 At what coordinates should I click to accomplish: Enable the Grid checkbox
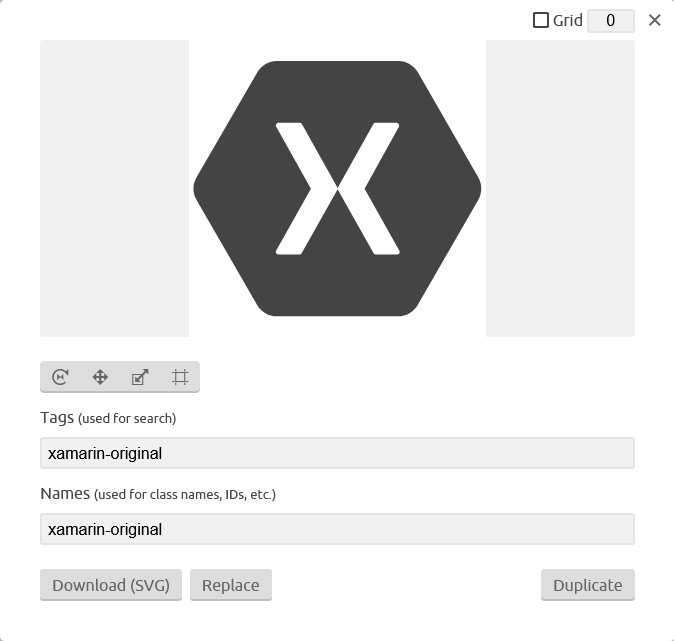pyautogui.click(x=541, y=20)
